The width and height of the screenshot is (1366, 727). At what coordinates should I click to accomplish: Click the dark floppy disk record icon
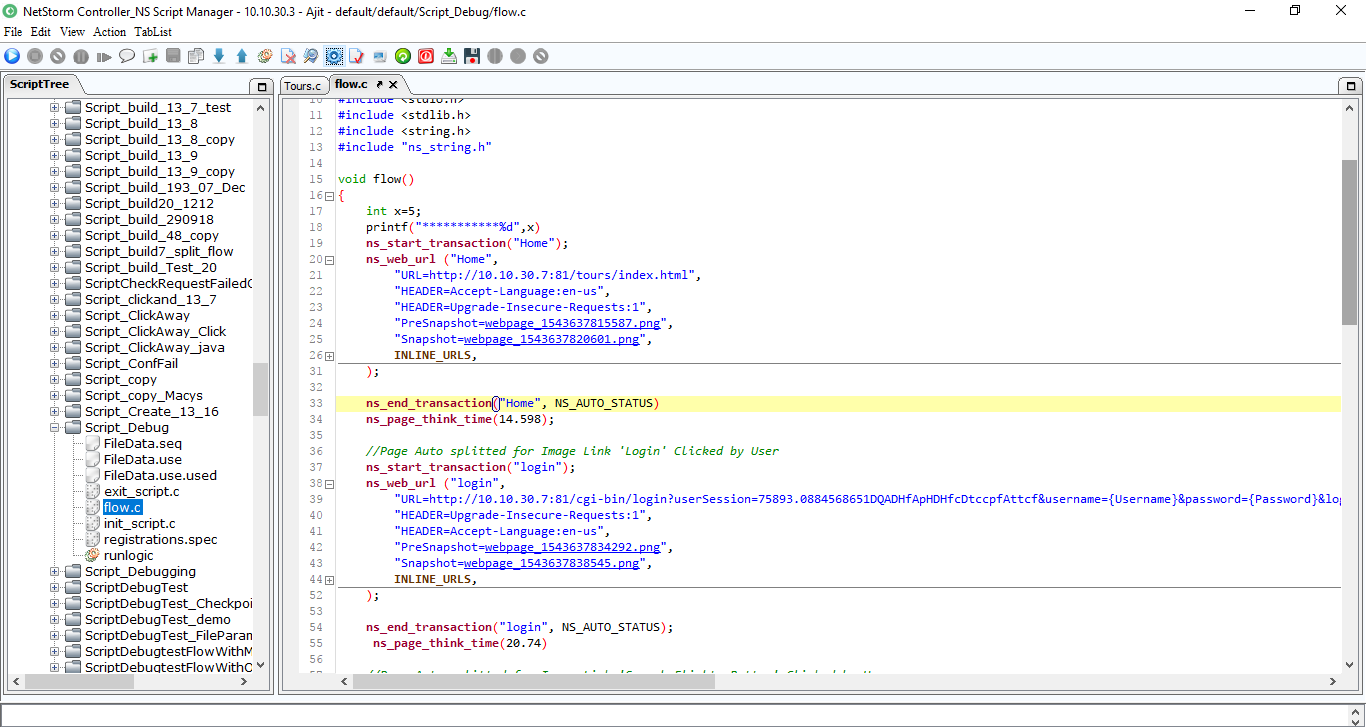tap(472, 56)
